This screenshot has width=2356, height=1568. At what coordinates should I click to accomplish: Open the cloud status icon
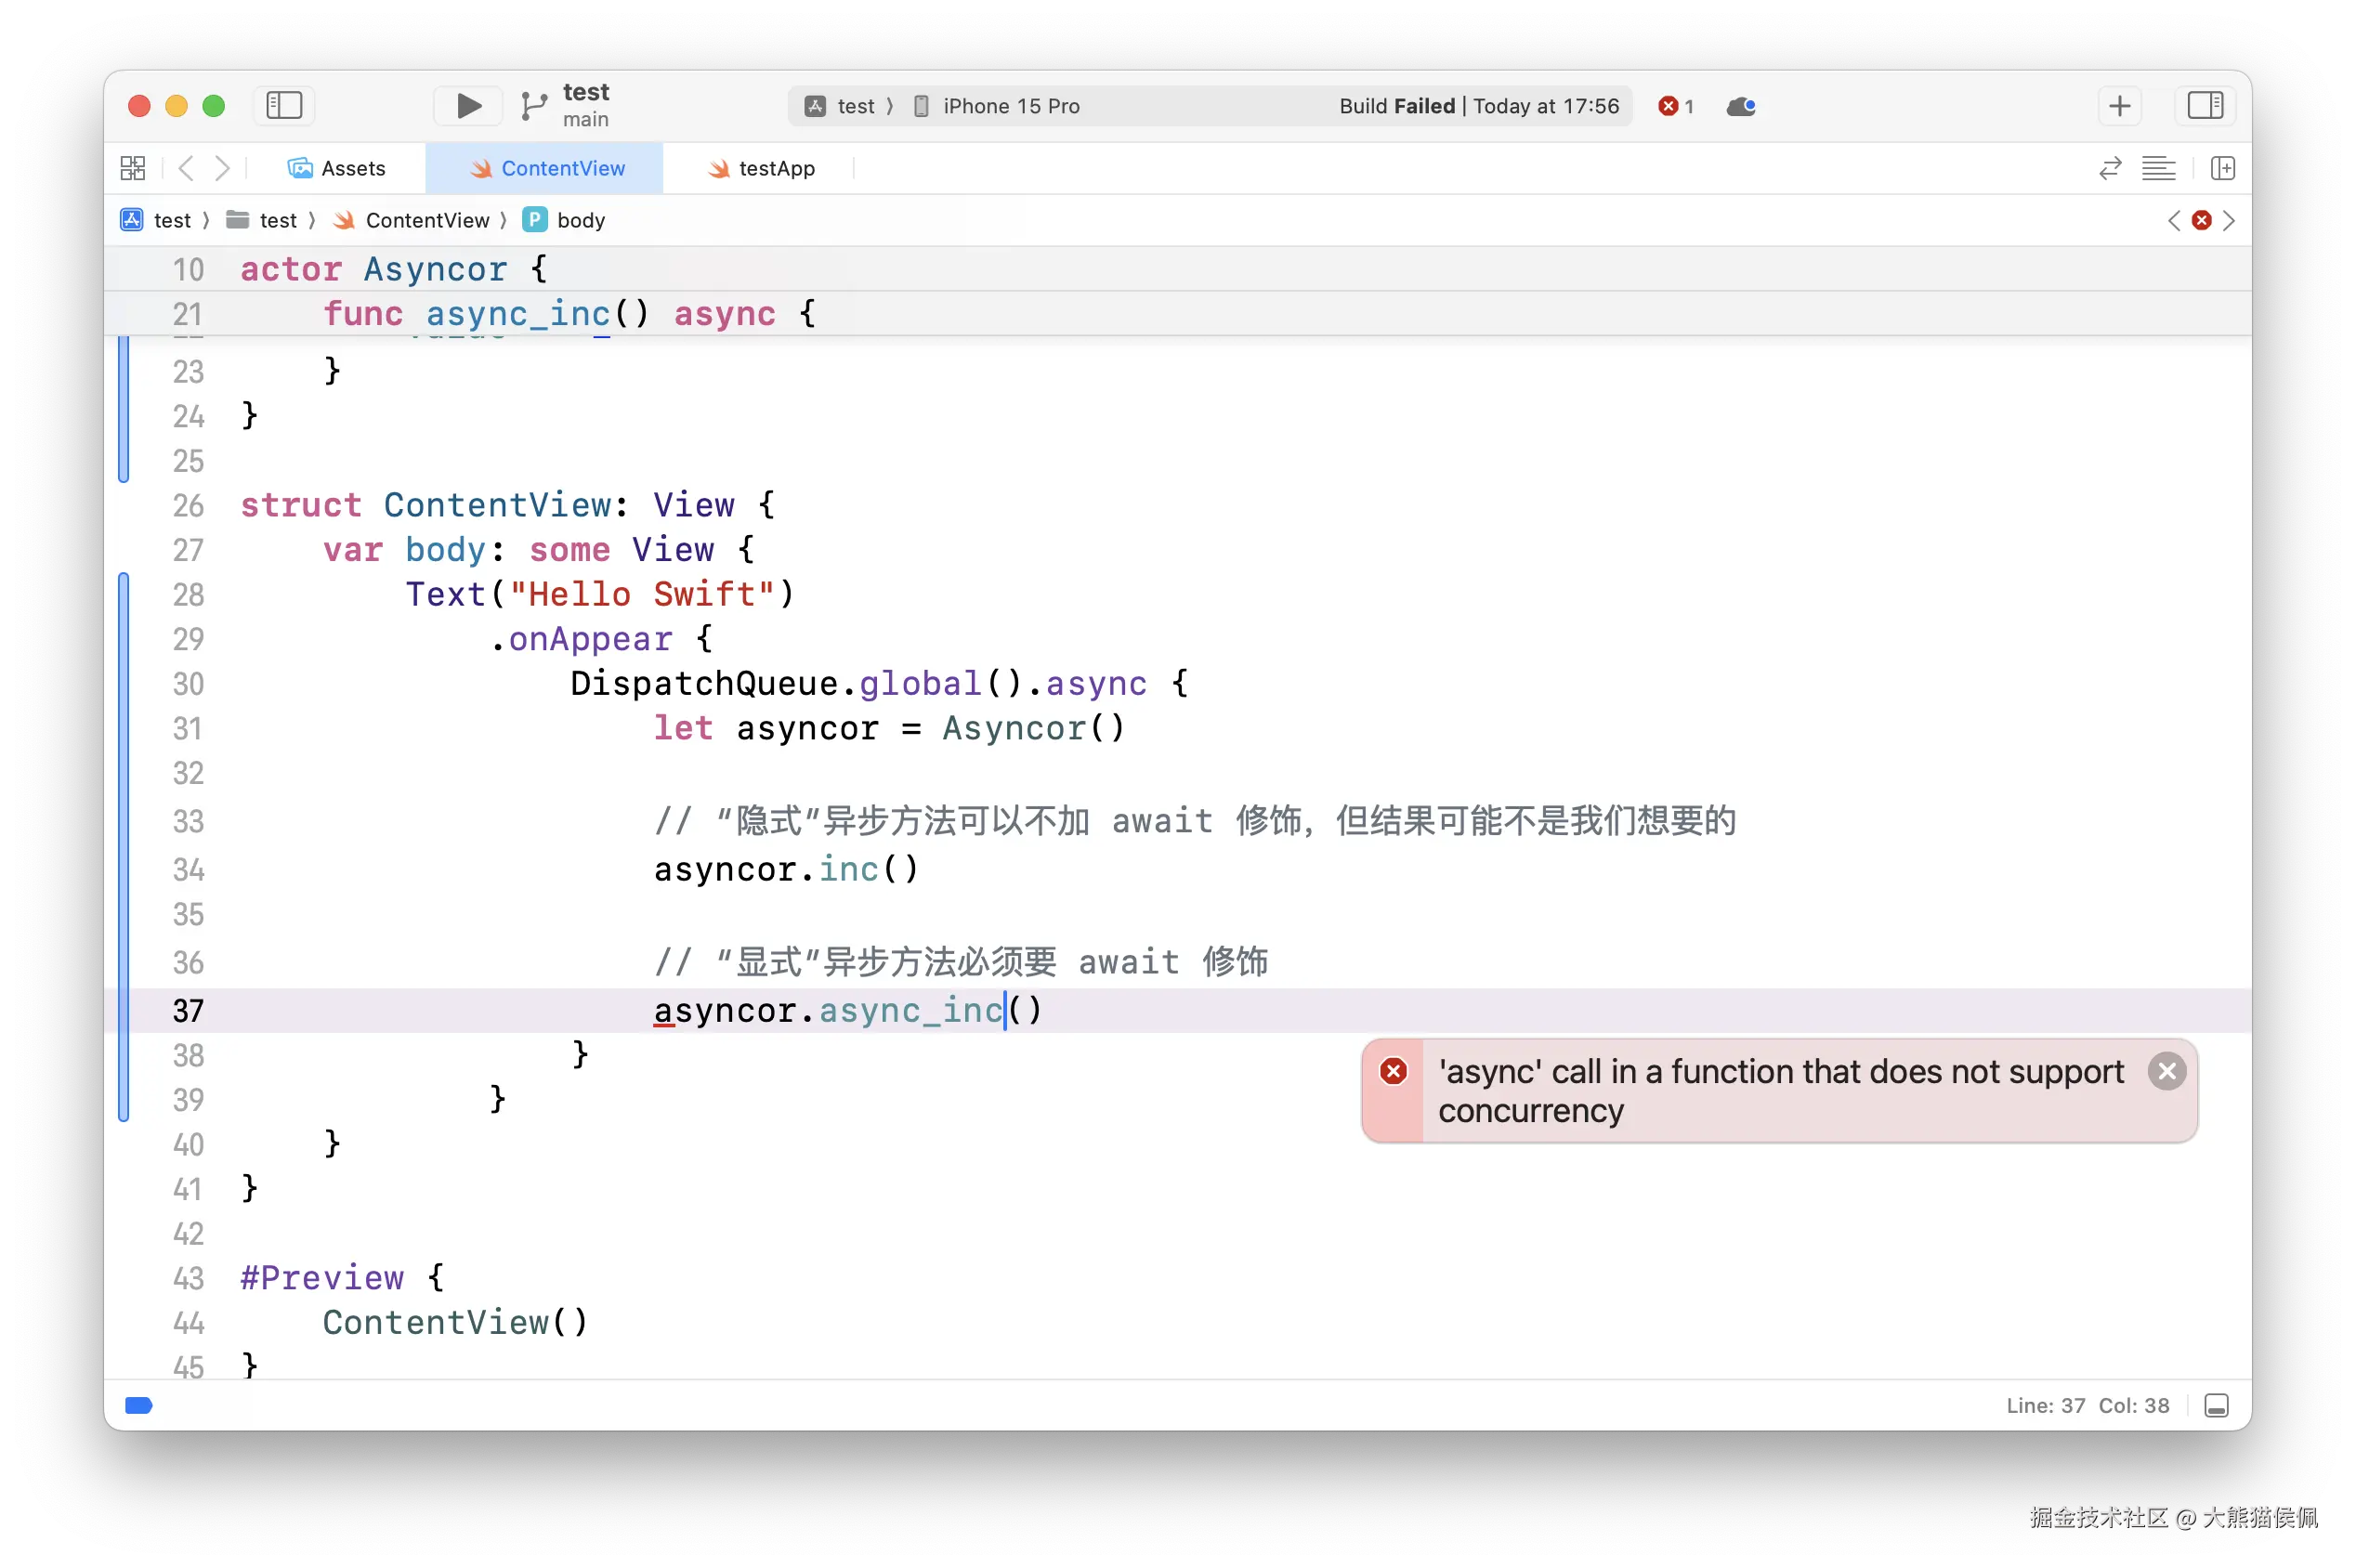click(1740, 106)
